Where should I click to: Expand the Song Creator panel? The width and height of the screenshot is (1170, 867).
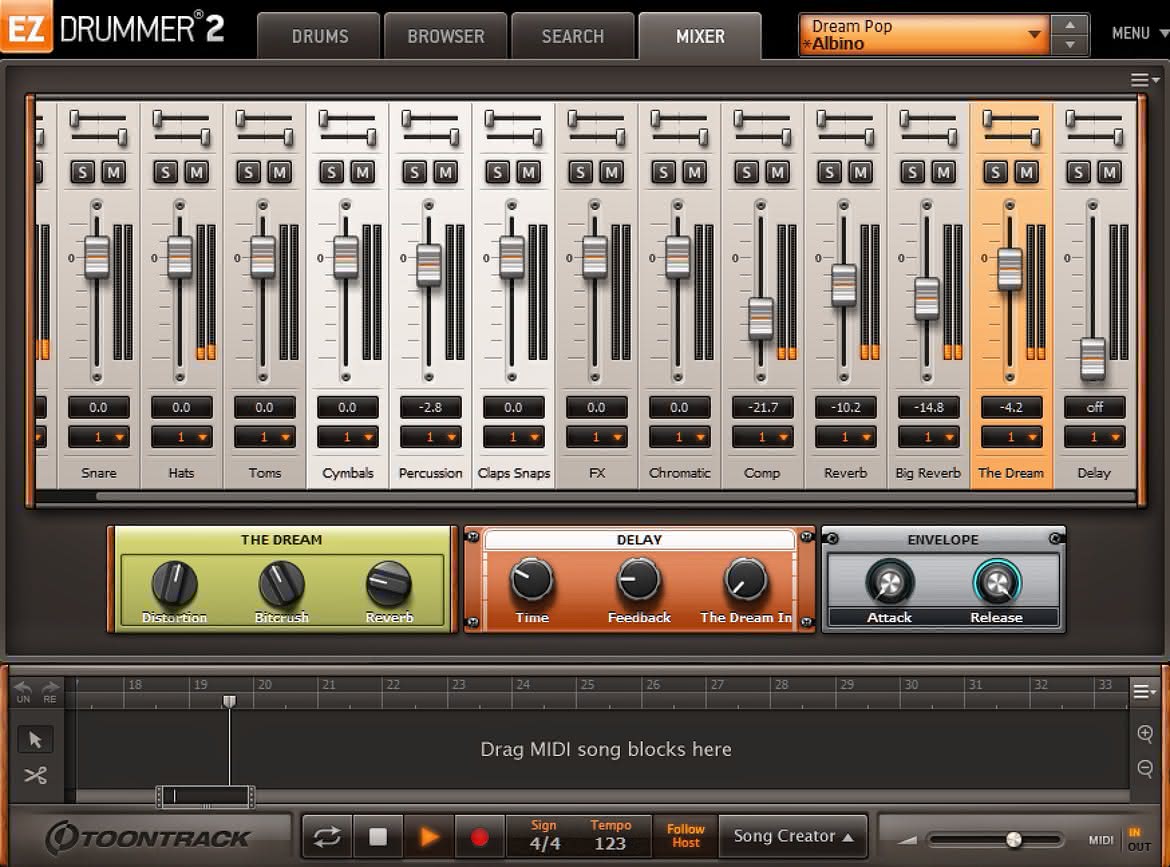point(793,836)
